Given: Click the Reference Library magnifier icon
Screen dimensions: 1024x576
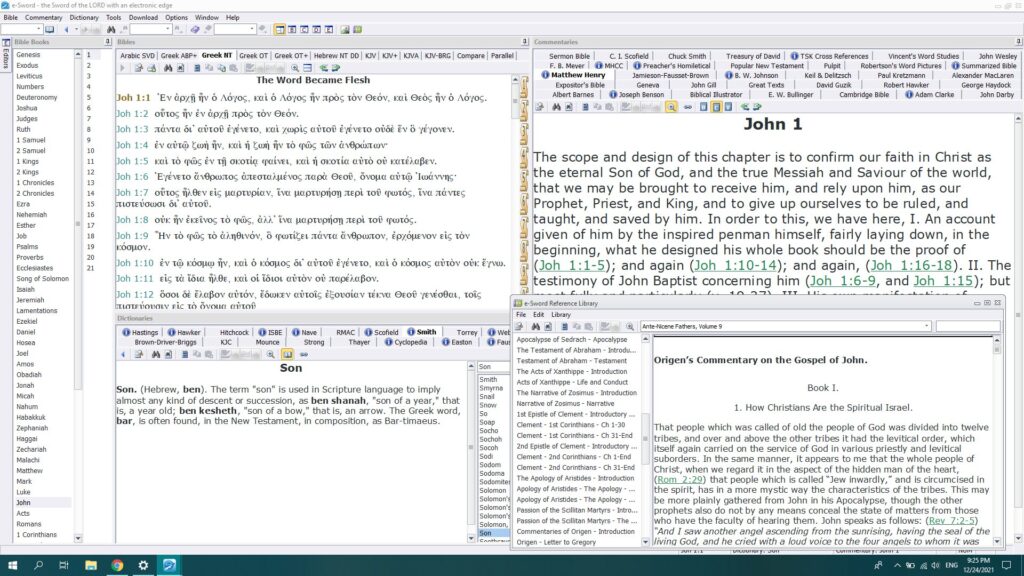Looking at the screenshot, I should point(630,327).
